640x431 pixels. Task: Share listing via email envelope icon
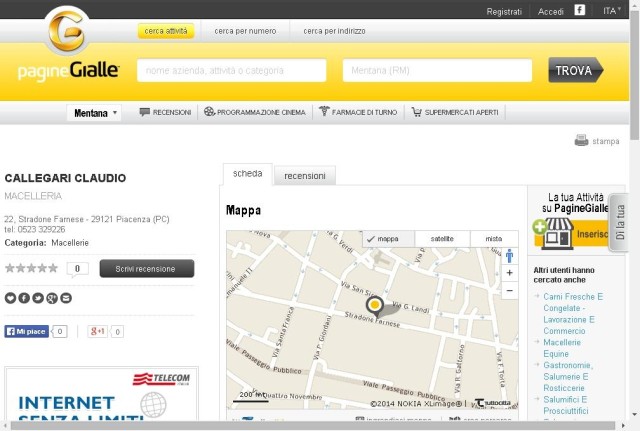[66, 298]
